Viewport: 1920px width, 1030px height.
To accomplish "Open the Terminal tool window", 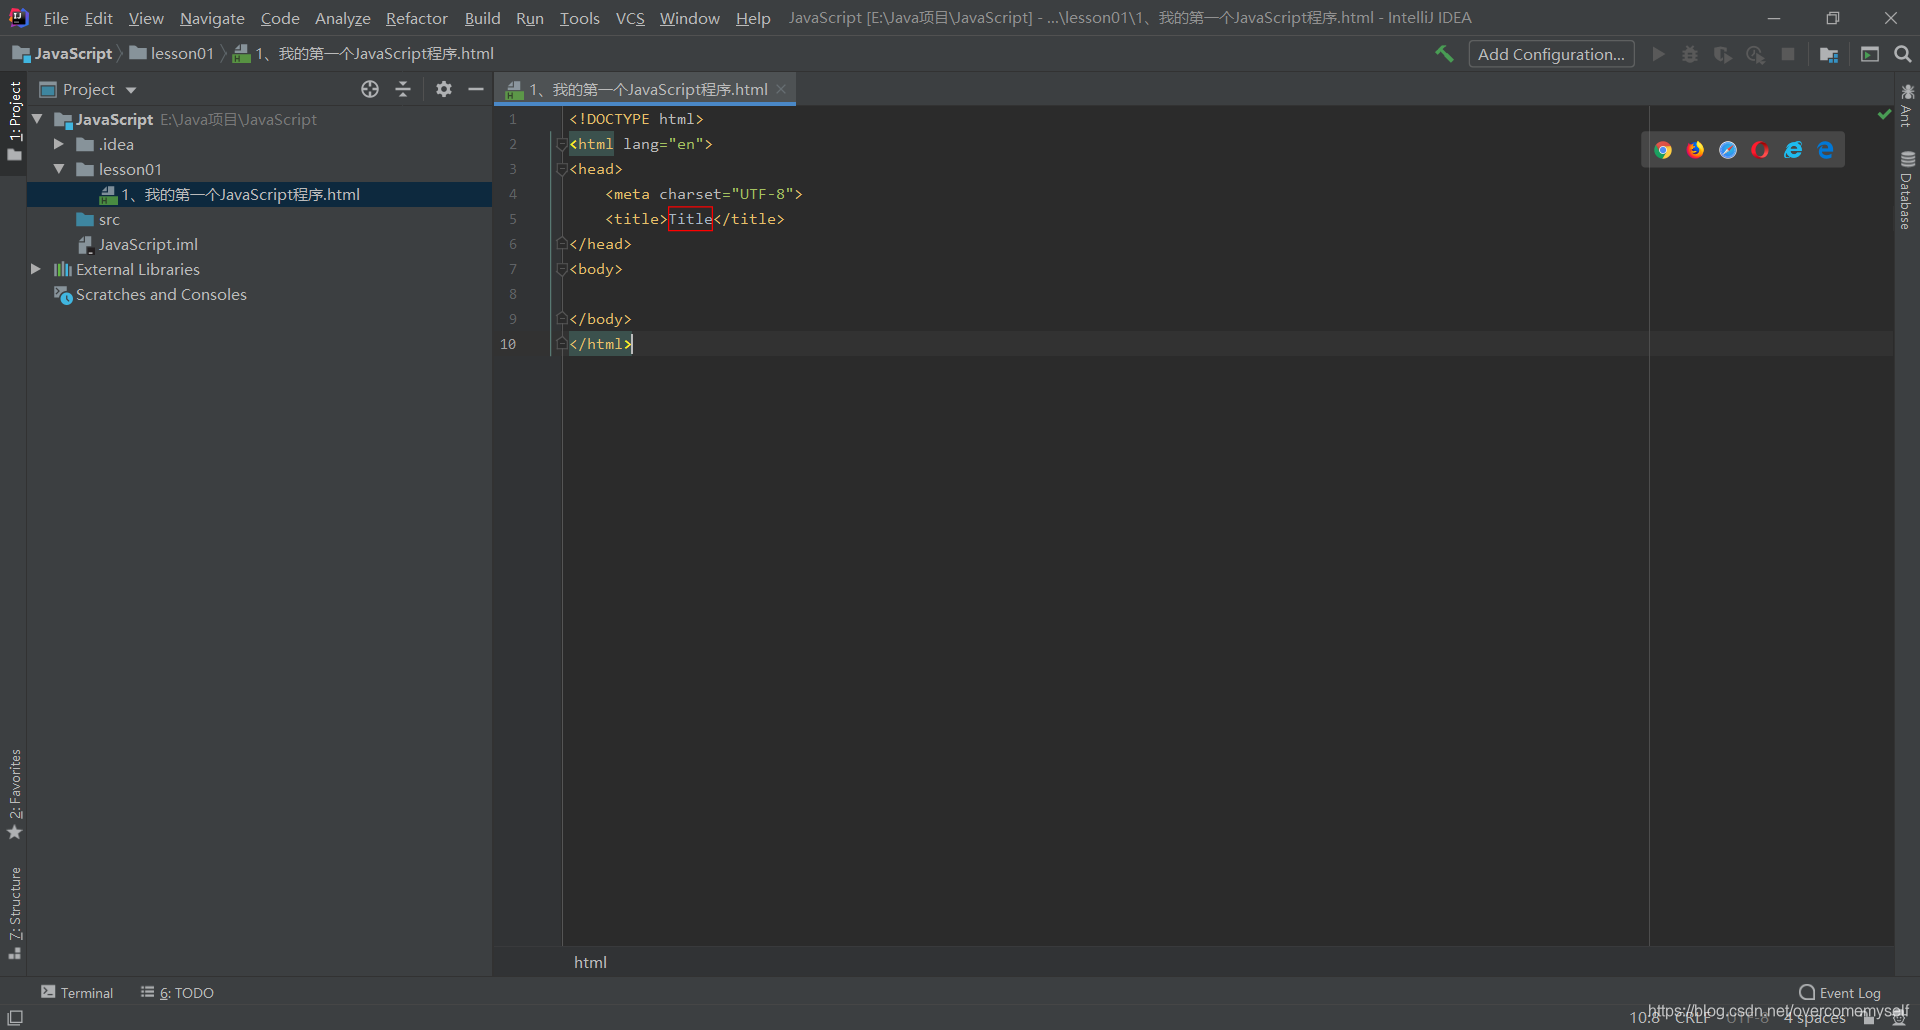I will 77,992.
